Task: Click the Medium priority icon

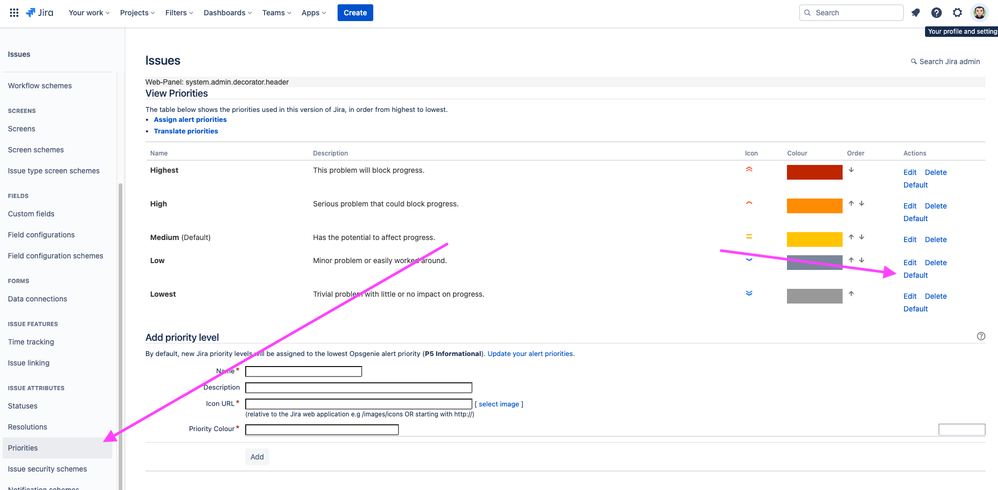Action: pyautogui.click(x=749, y=237)
